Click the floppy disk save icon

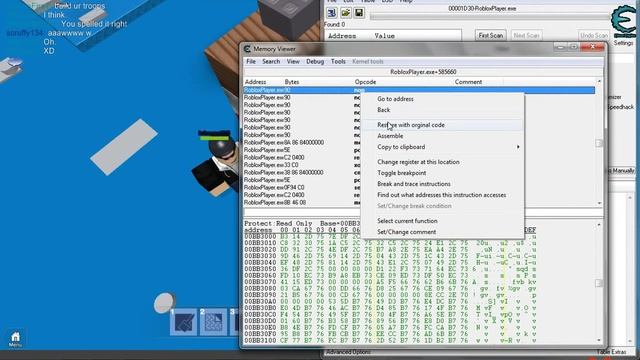tap(359, 13)
